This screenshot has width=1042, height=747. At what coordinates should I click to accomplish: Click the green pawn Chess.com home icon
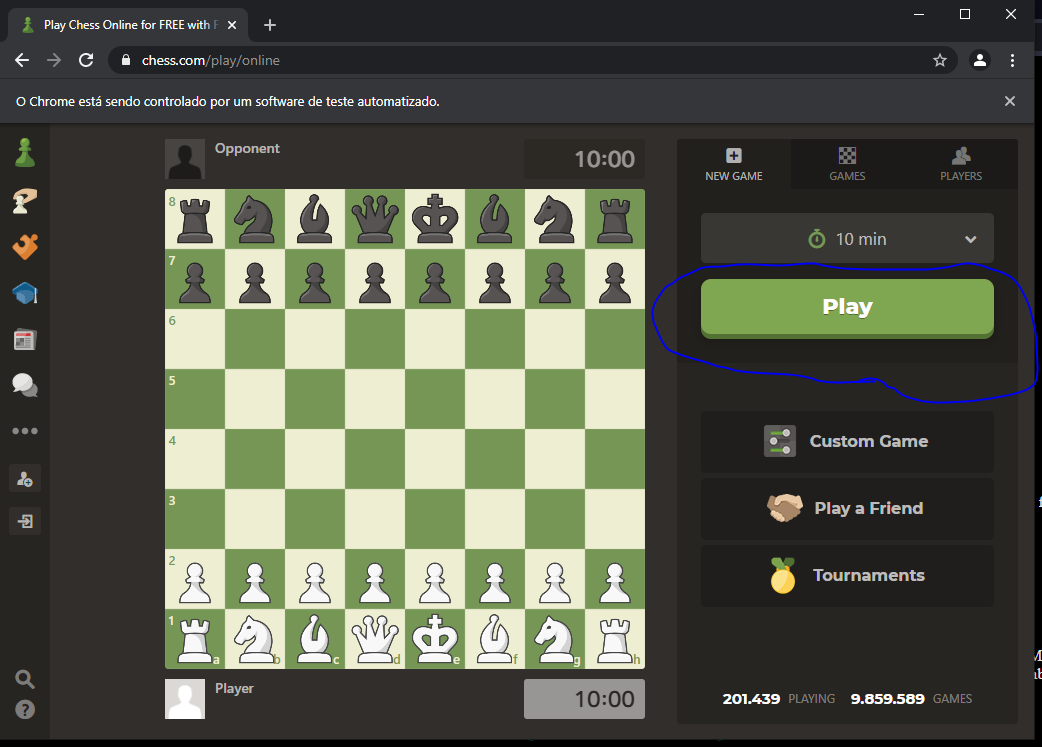coord(25,153)
